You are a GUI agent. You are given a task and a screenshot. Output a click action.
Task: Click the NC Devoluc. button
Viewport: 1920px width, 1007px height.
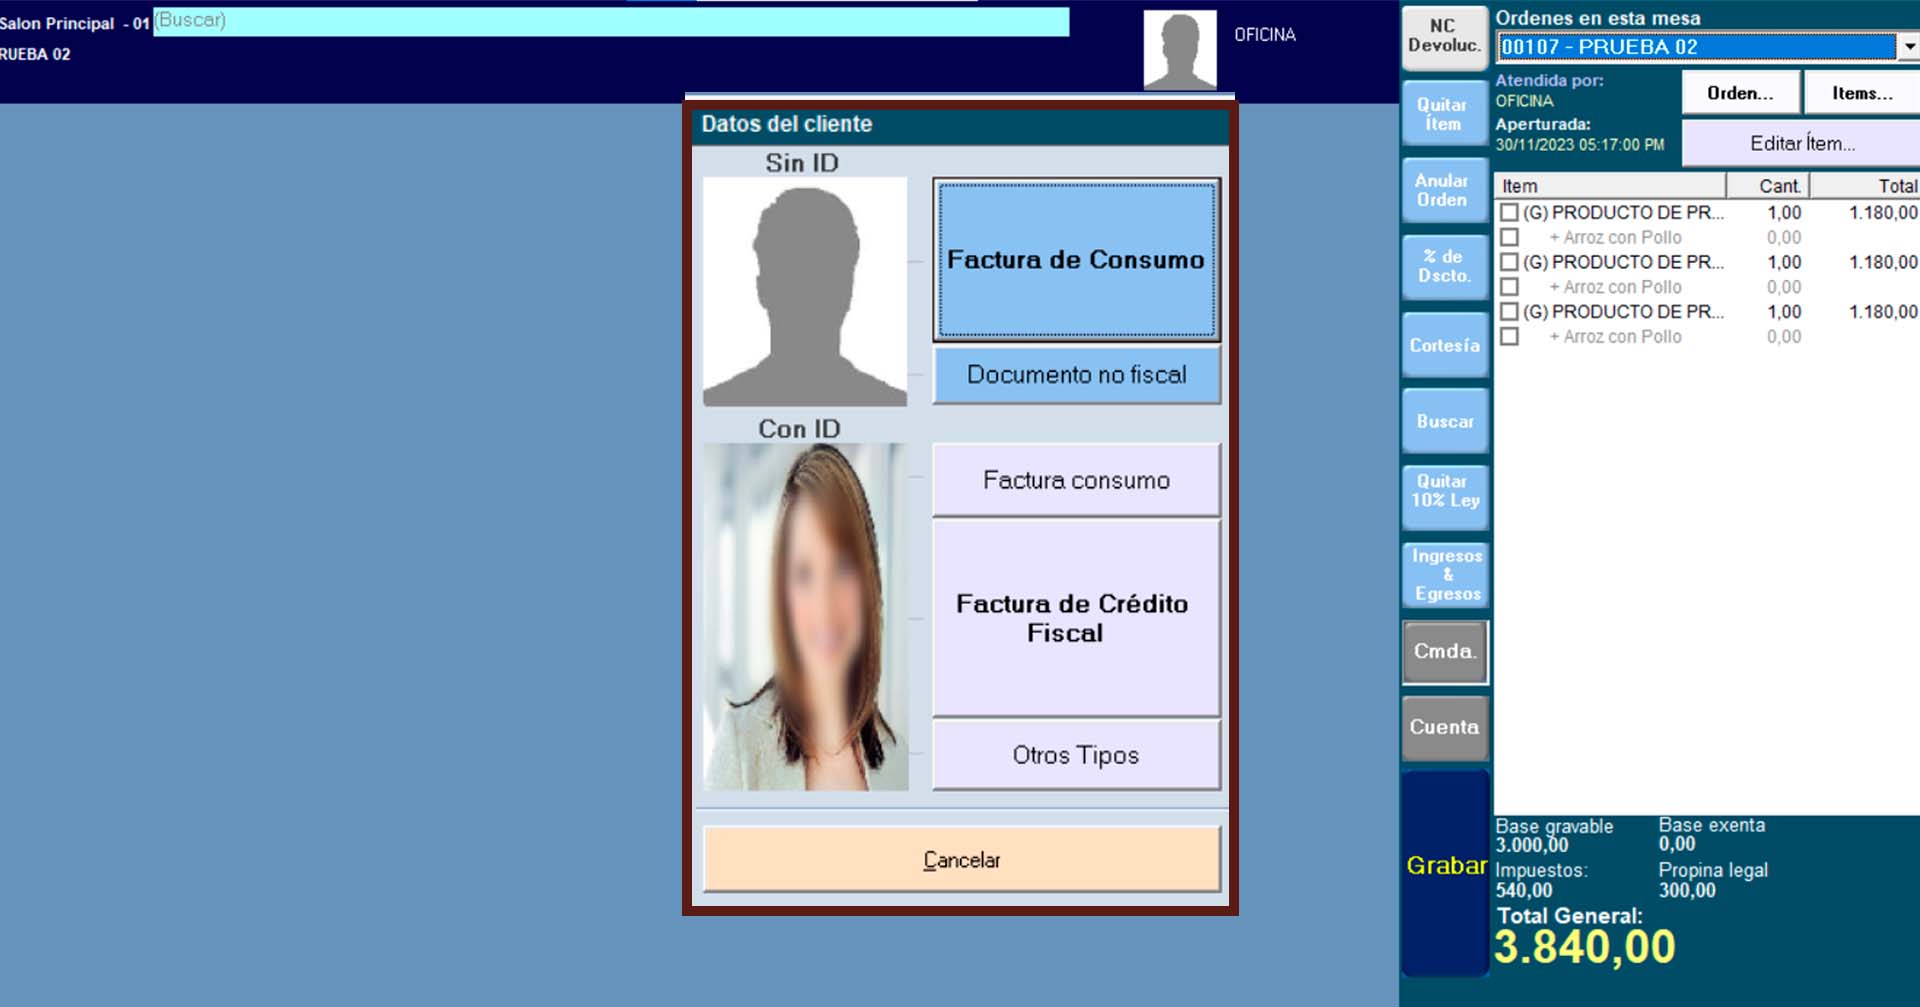tap(1443, 36)
